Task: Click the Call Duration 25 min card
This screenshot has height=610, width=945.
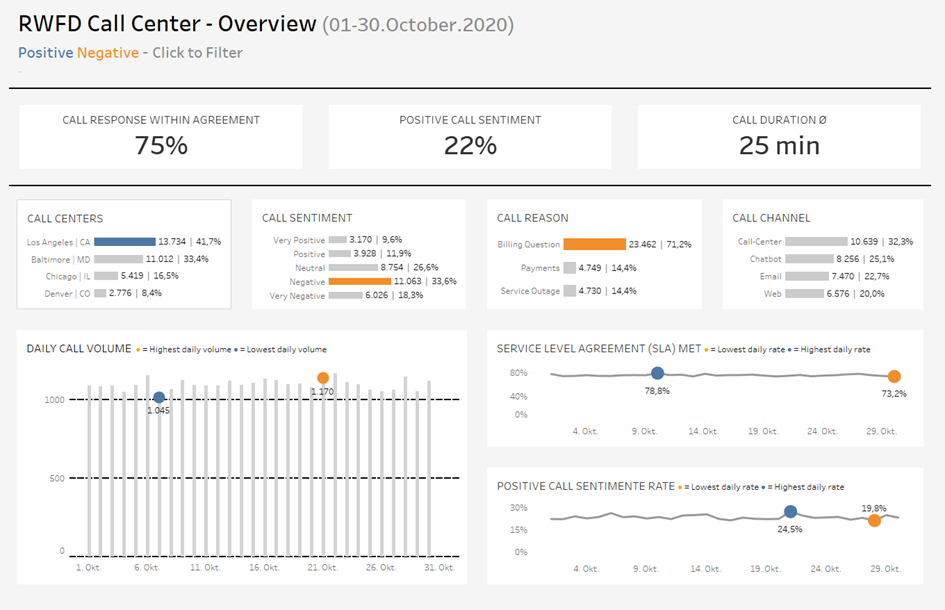Action: [779, 137]
